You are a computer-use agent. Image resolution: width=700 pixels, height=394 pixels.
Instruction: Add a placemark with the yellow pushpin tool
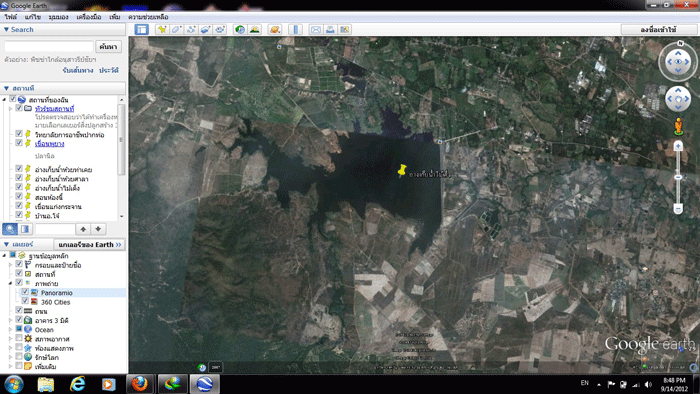point(162,29)
